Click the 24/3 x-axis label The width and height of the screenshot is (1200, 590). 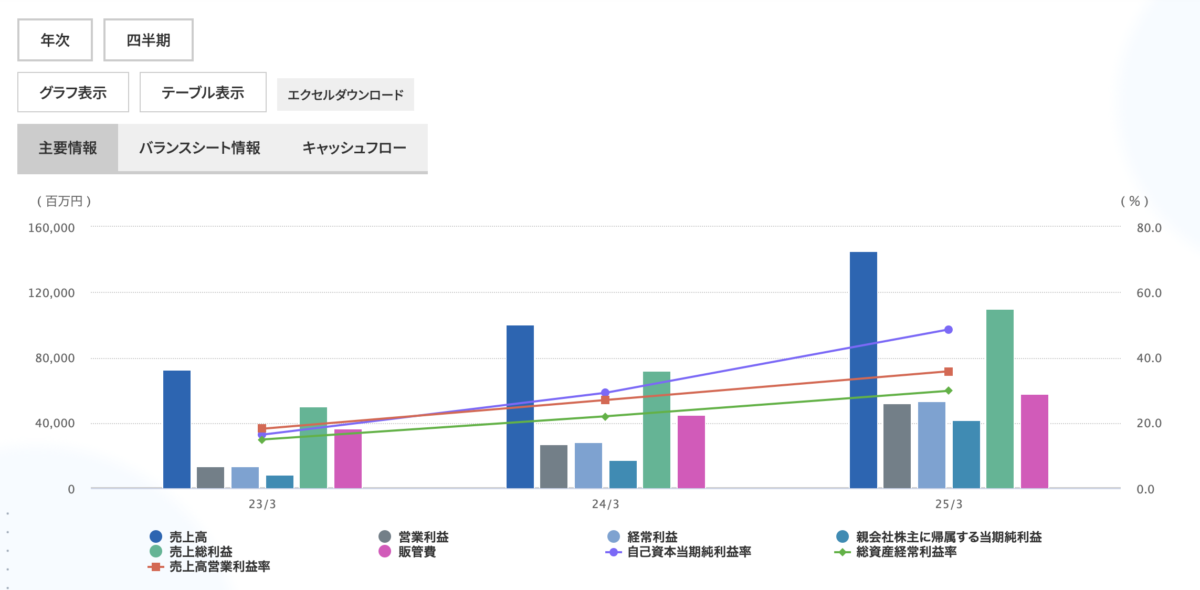pos(605,504)
